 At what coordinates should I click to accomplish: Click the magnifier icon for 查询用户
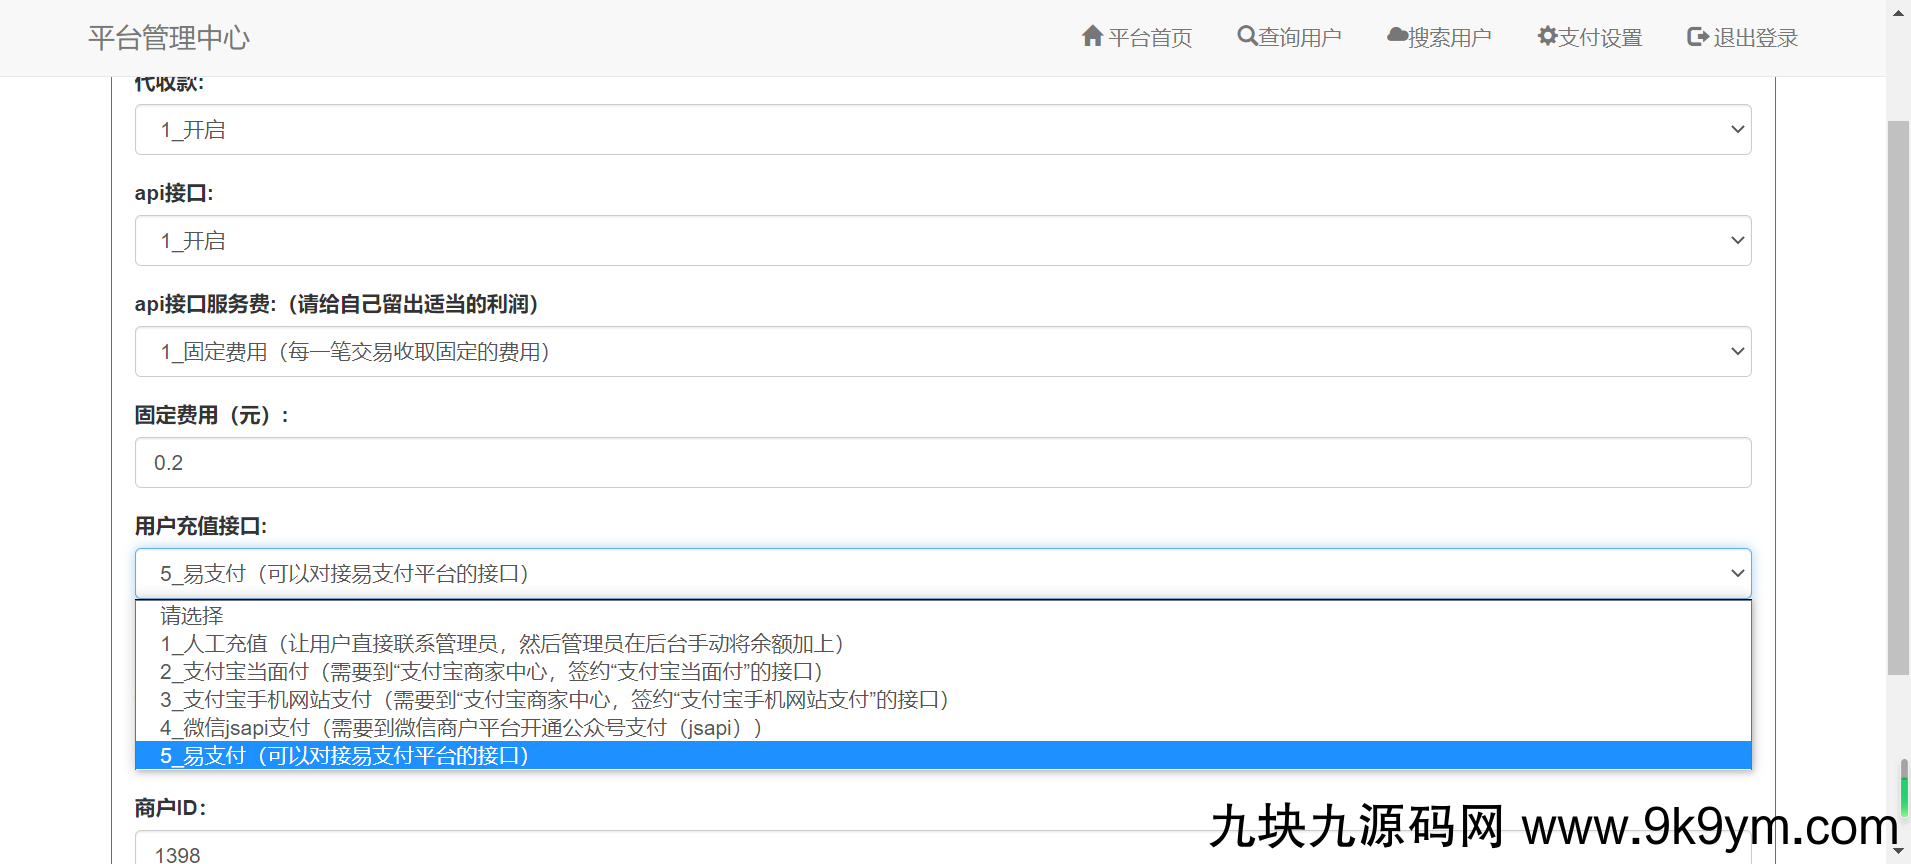pos(1247,37)
